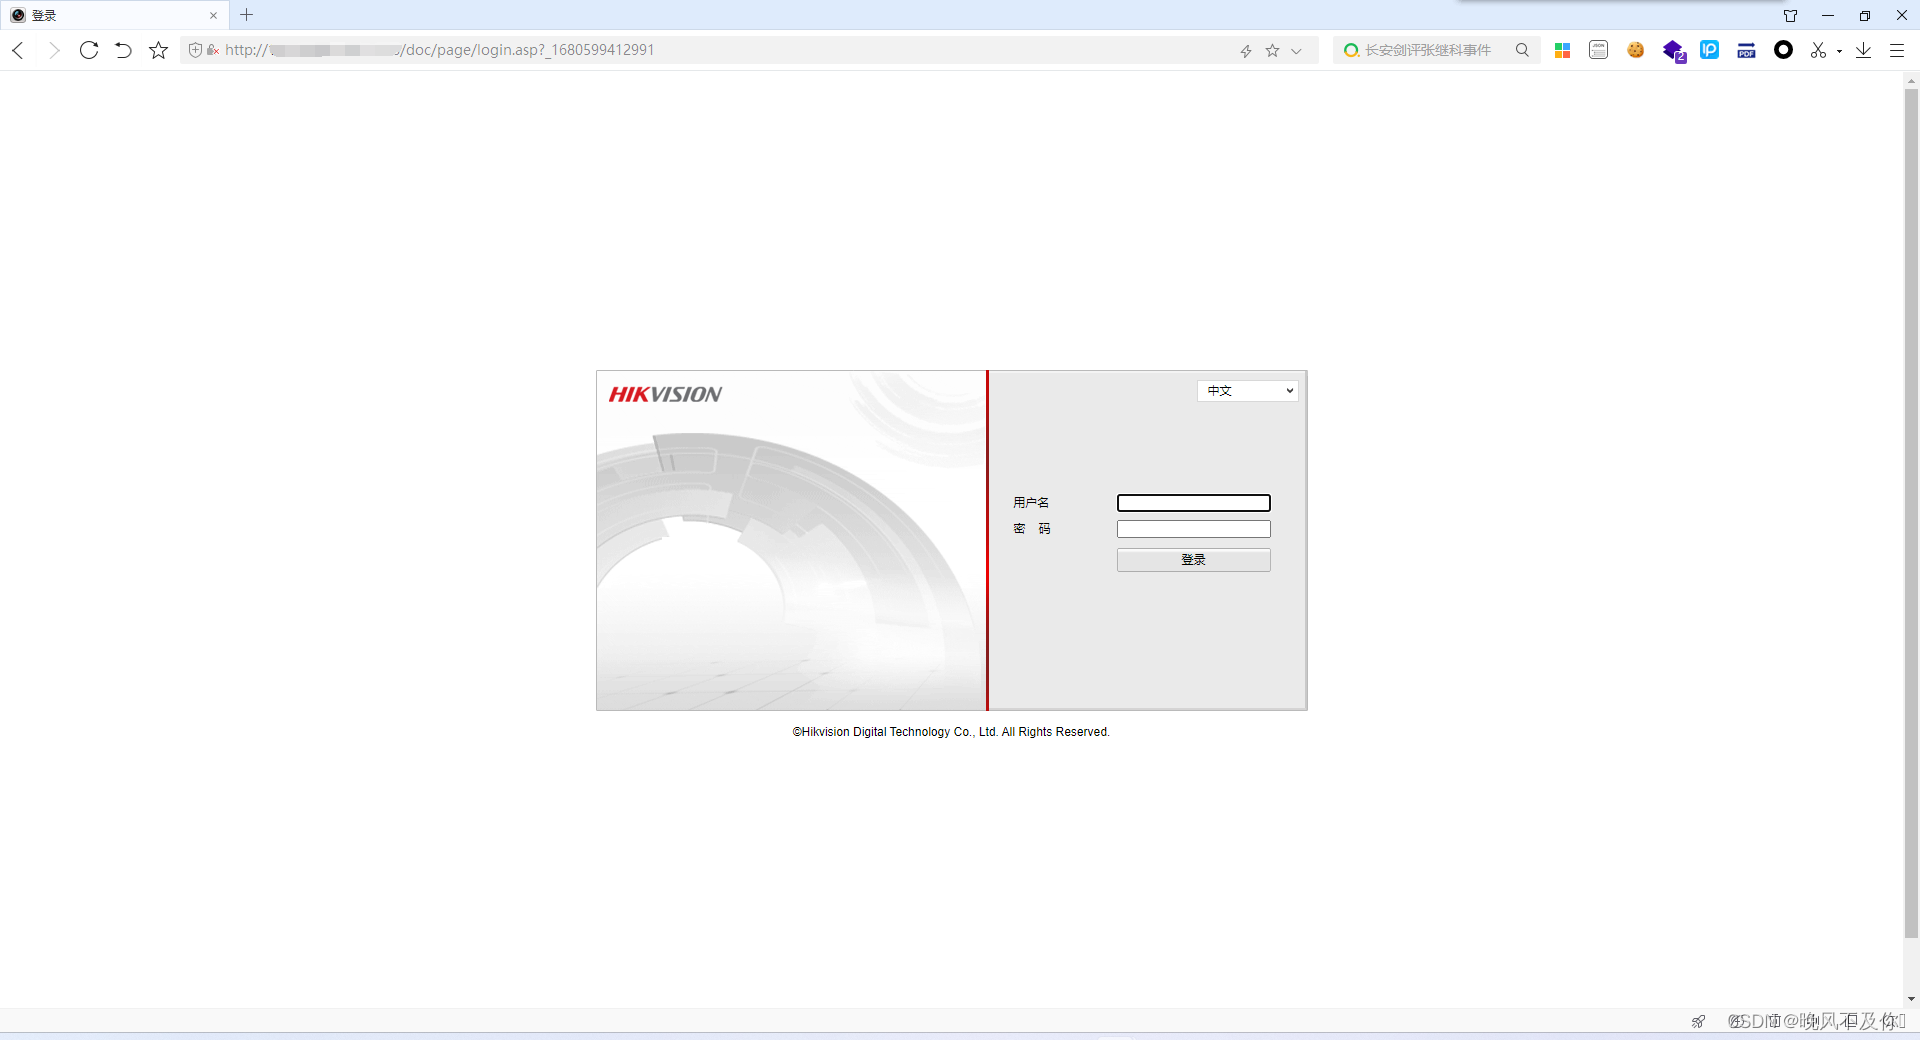Select the 登录 browser tab
The image size is (1920, 1040).
pyautogui.click(x=113, y=15)
